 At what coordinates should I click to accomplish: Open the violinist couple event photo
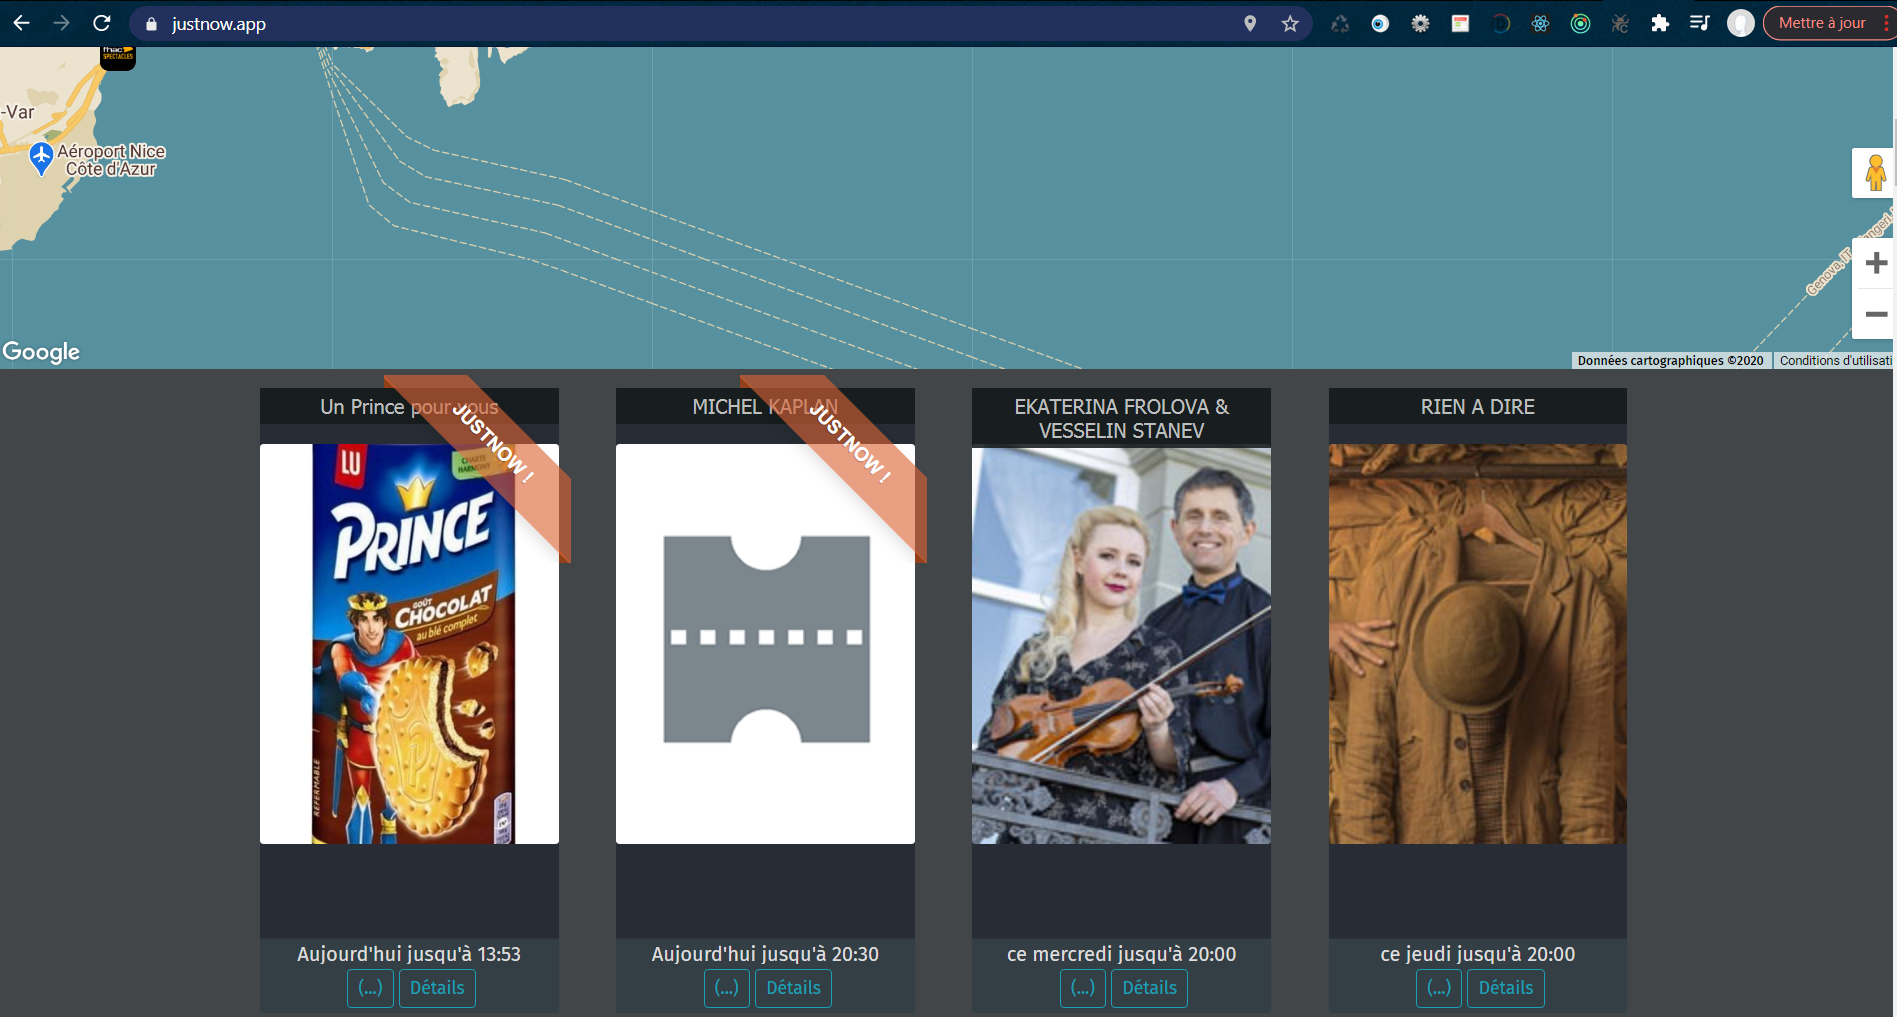1121,644
